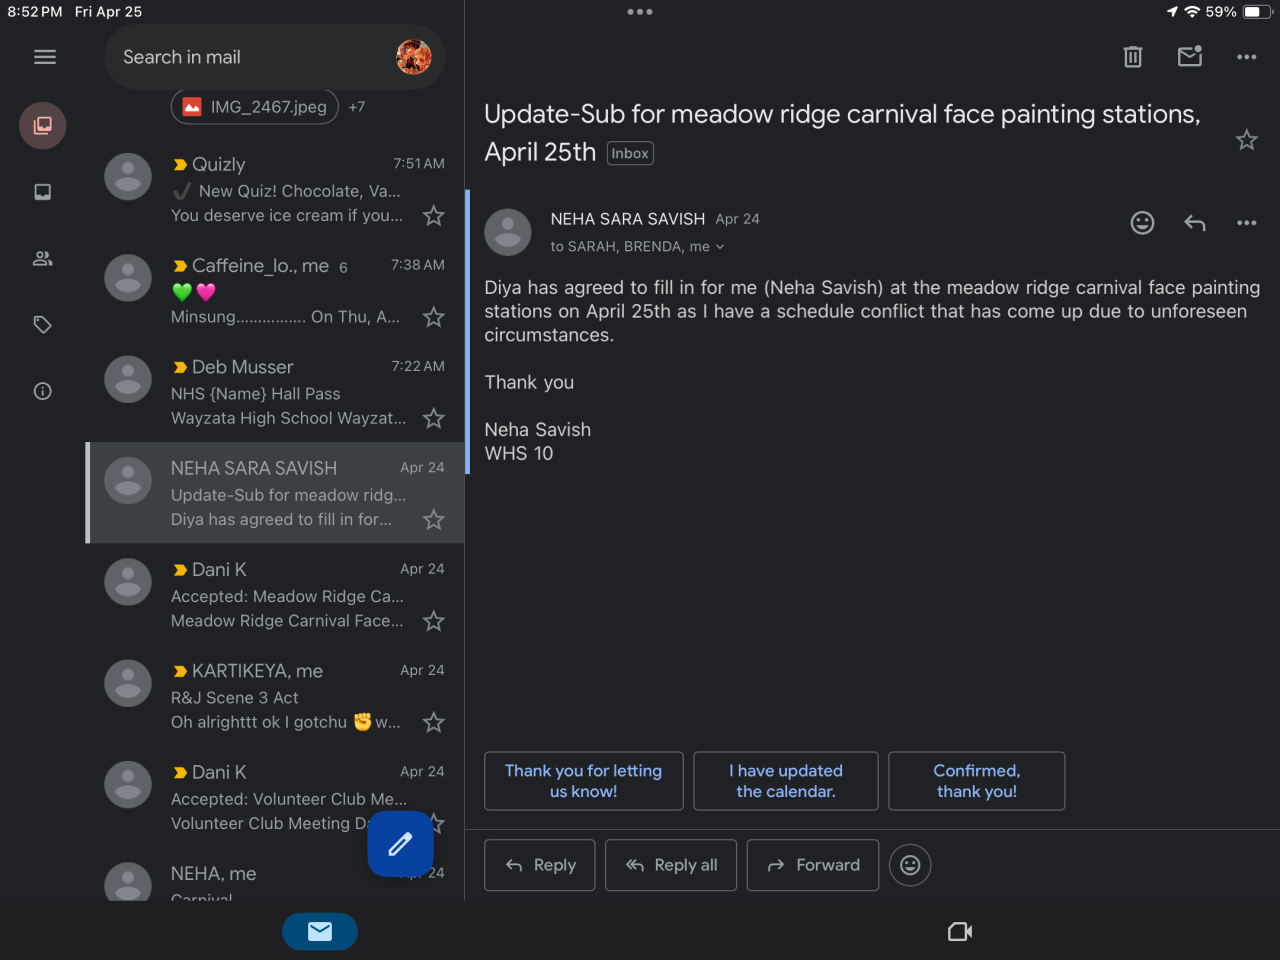Tap the Search in mail field
Image resolution: width=1280 pixels, height=960 pixels.
click(x=250, y=57)
